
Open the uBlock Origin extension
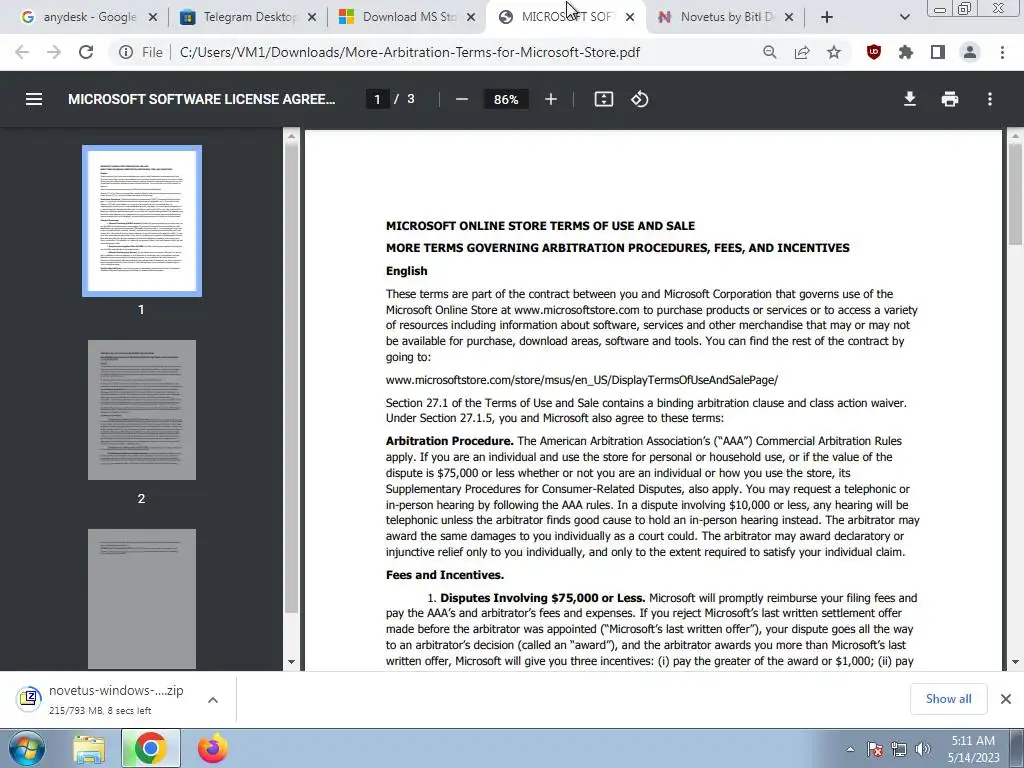pyautogui.click(x=874, y=52)
